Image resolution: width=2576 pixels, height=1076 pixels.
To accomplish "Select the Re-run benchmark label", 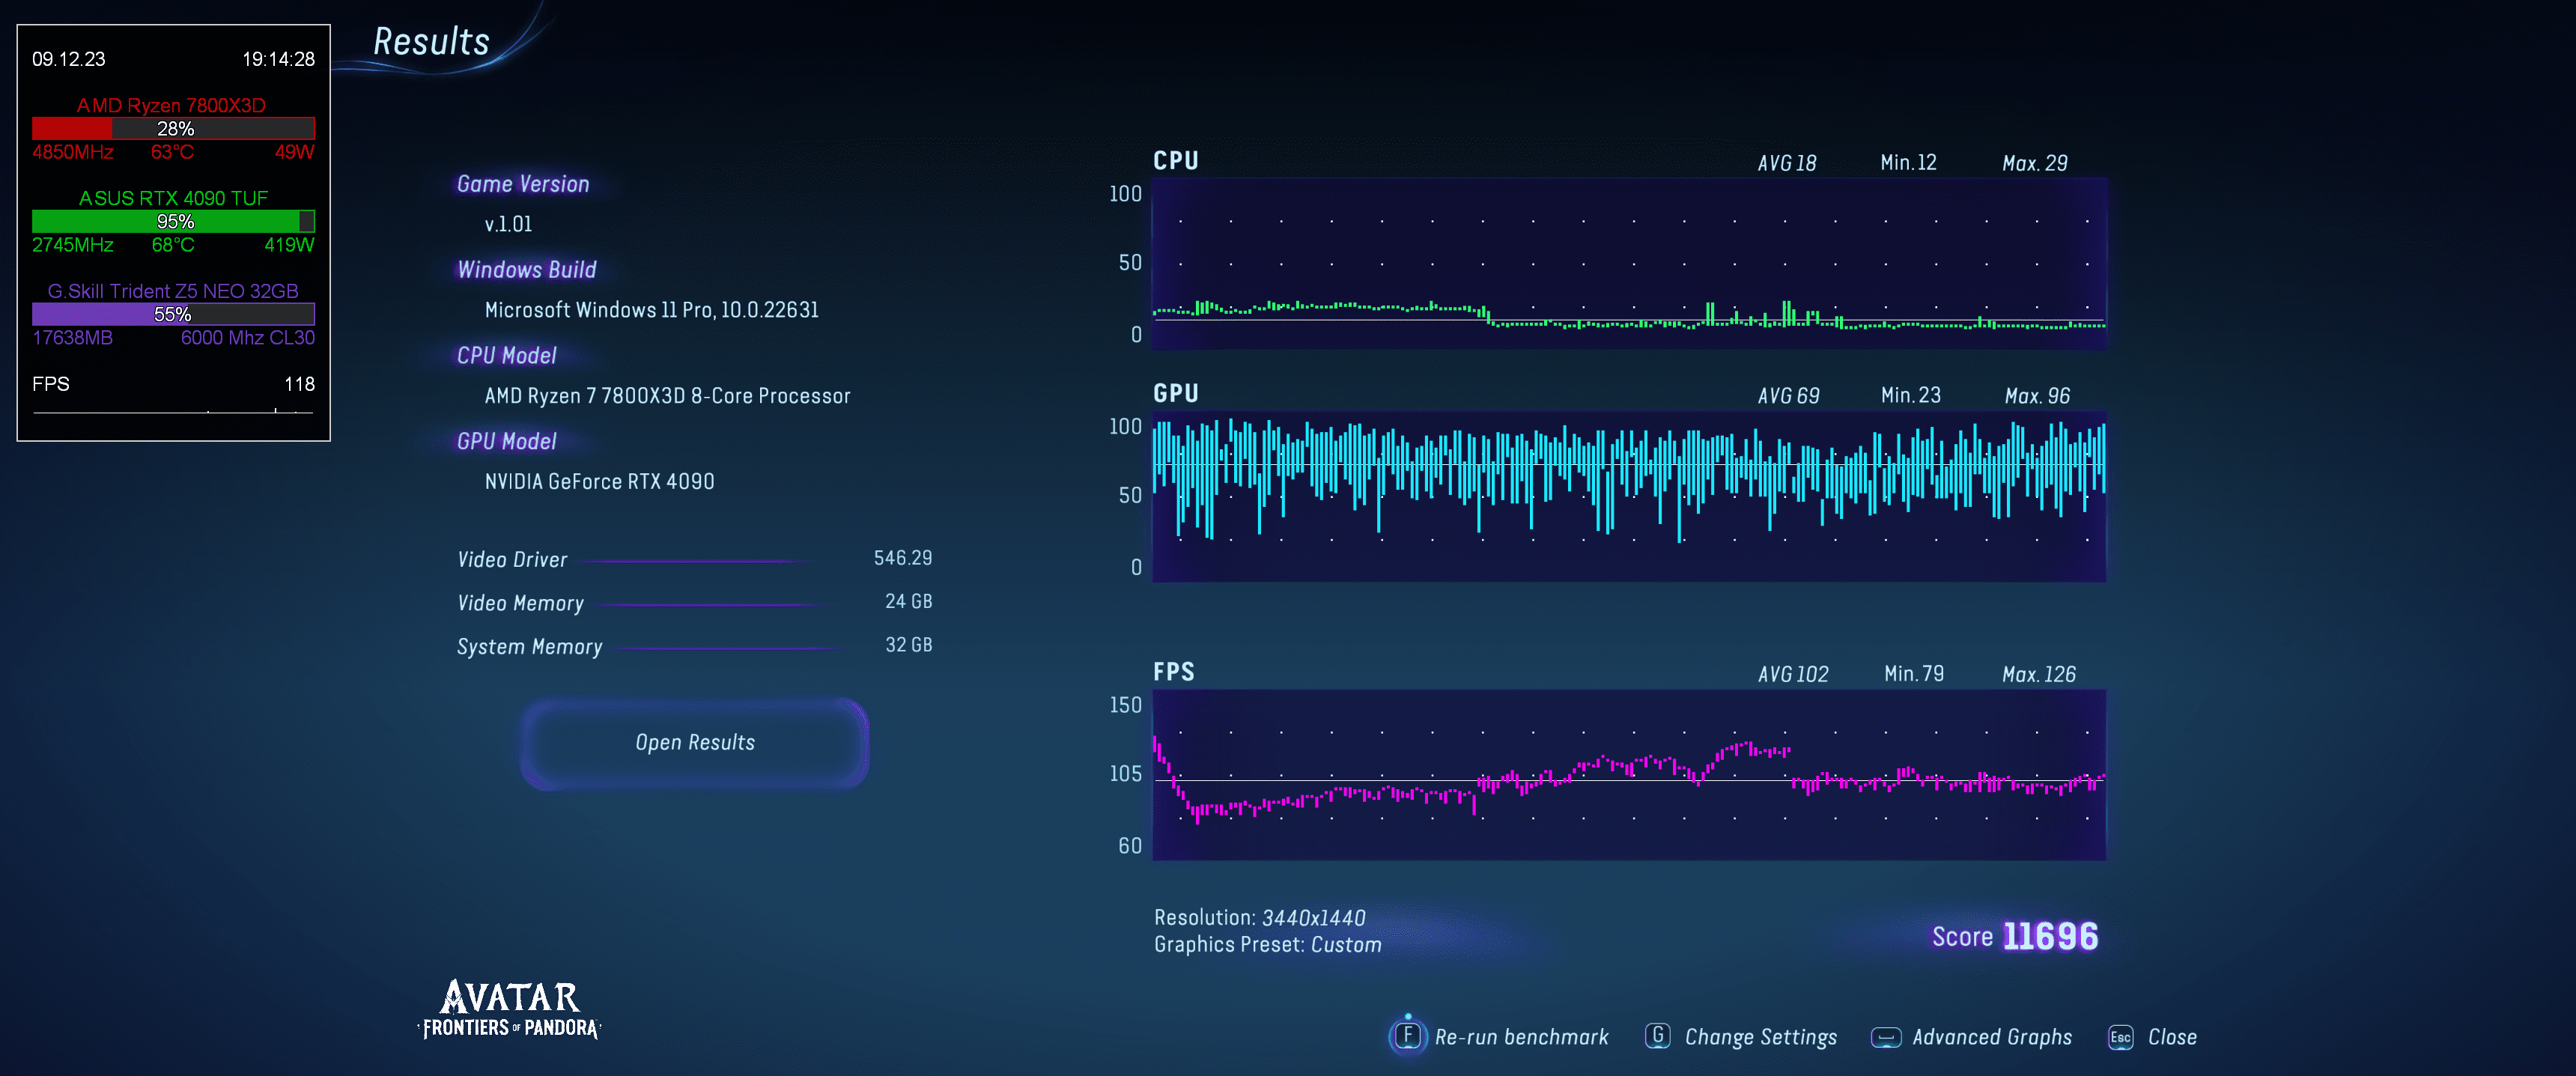I will tap(1521, 1037).
